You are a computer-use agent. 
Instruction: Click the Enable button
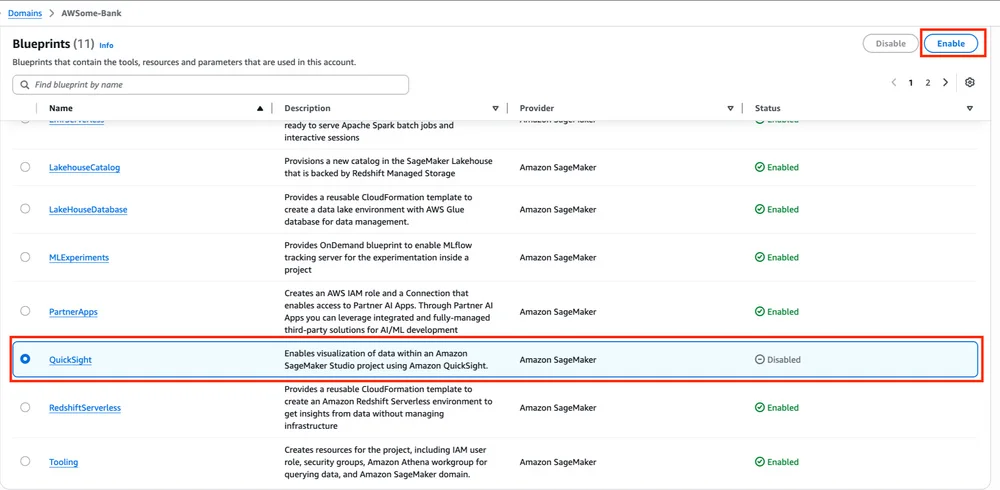pyautogui.click(x=951, y=43)
